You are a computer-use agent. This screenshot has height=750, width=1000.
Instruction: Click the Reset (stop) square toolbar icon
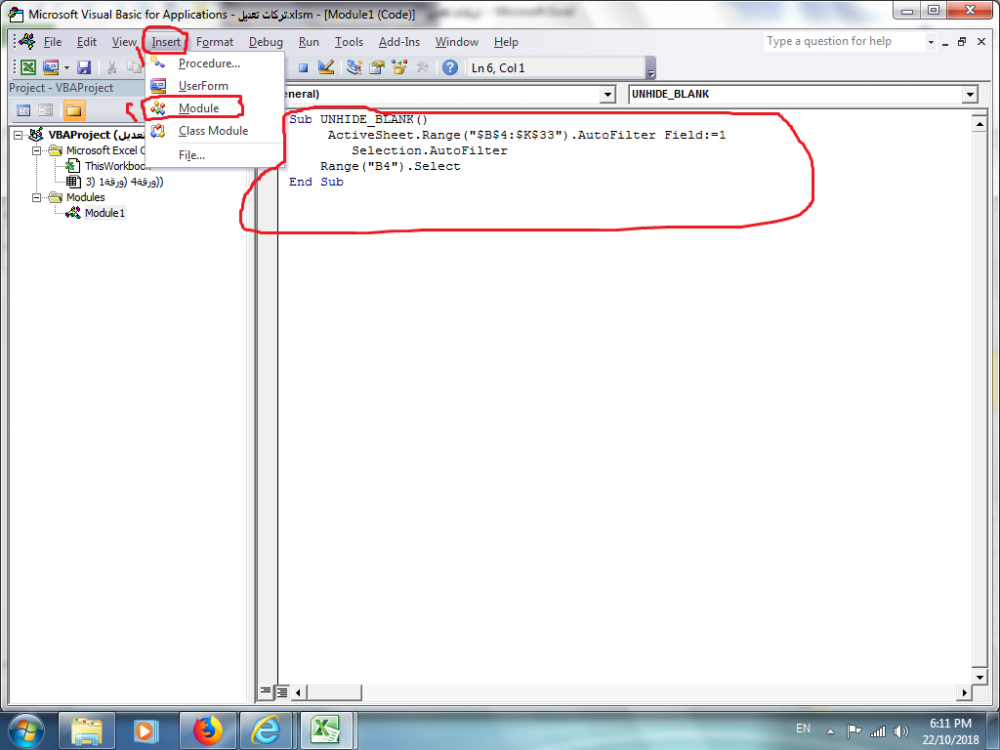click(304, 68)
